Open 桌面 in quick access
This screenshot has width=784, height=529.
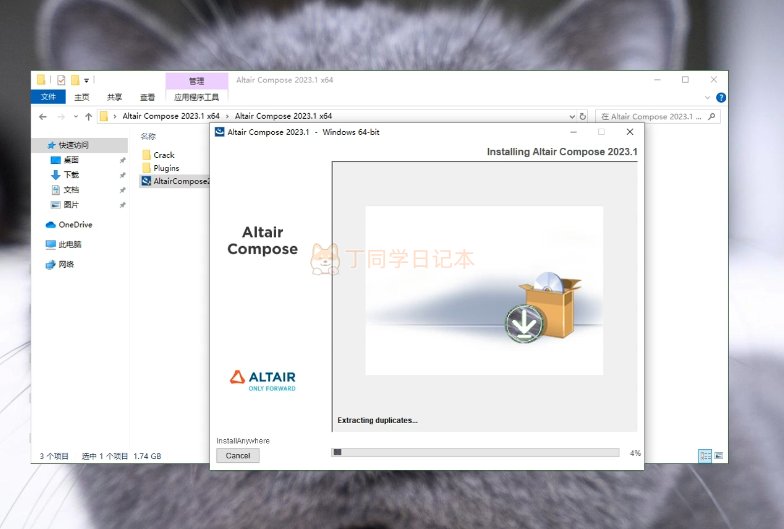click(x=71, y=160)
